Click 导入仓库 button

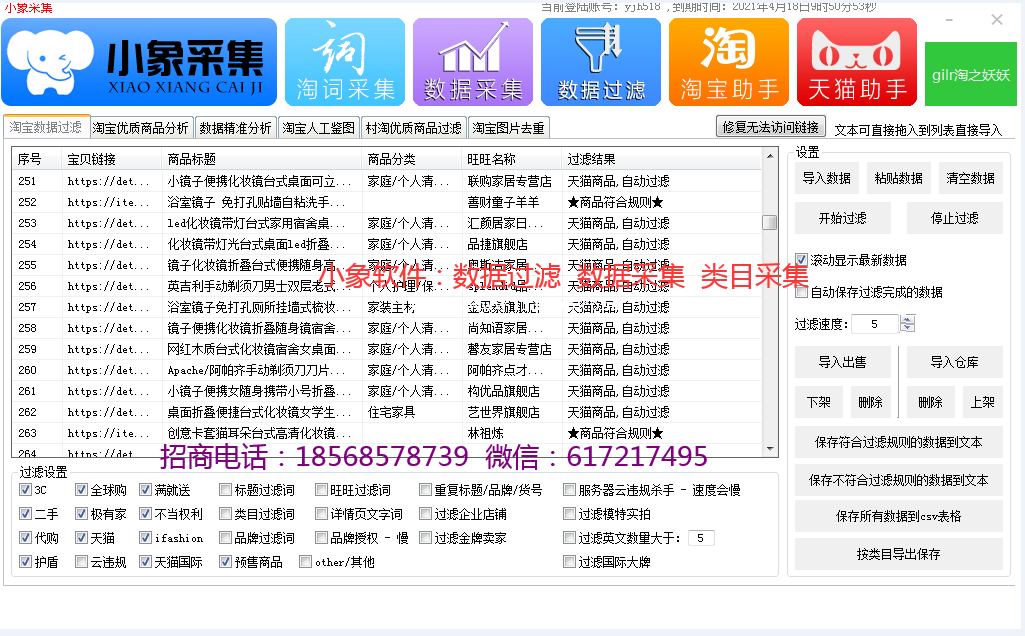[954, 362]
